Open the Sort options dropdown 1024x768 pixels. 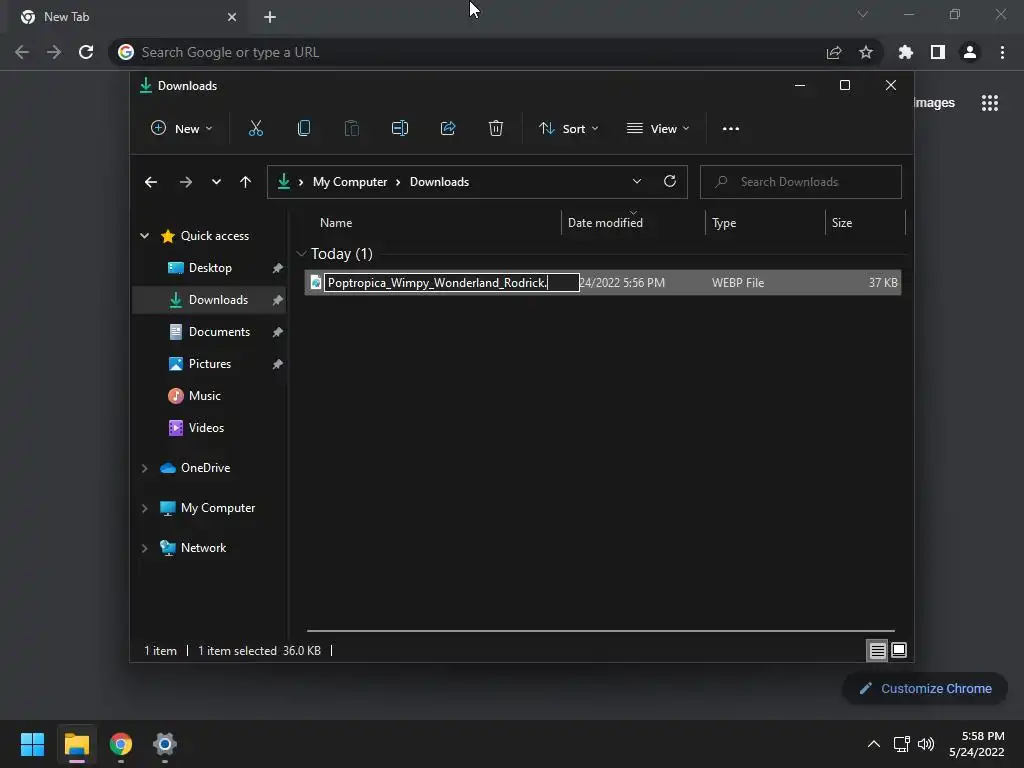pos(568,129)
